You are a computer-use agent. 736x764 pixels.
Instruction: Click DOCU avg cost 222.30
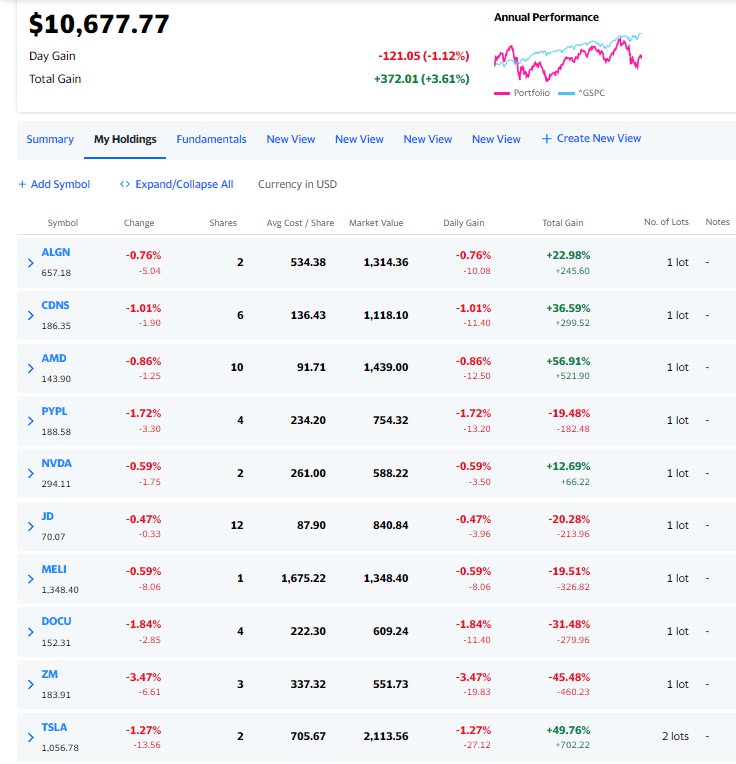coord(308,631)
